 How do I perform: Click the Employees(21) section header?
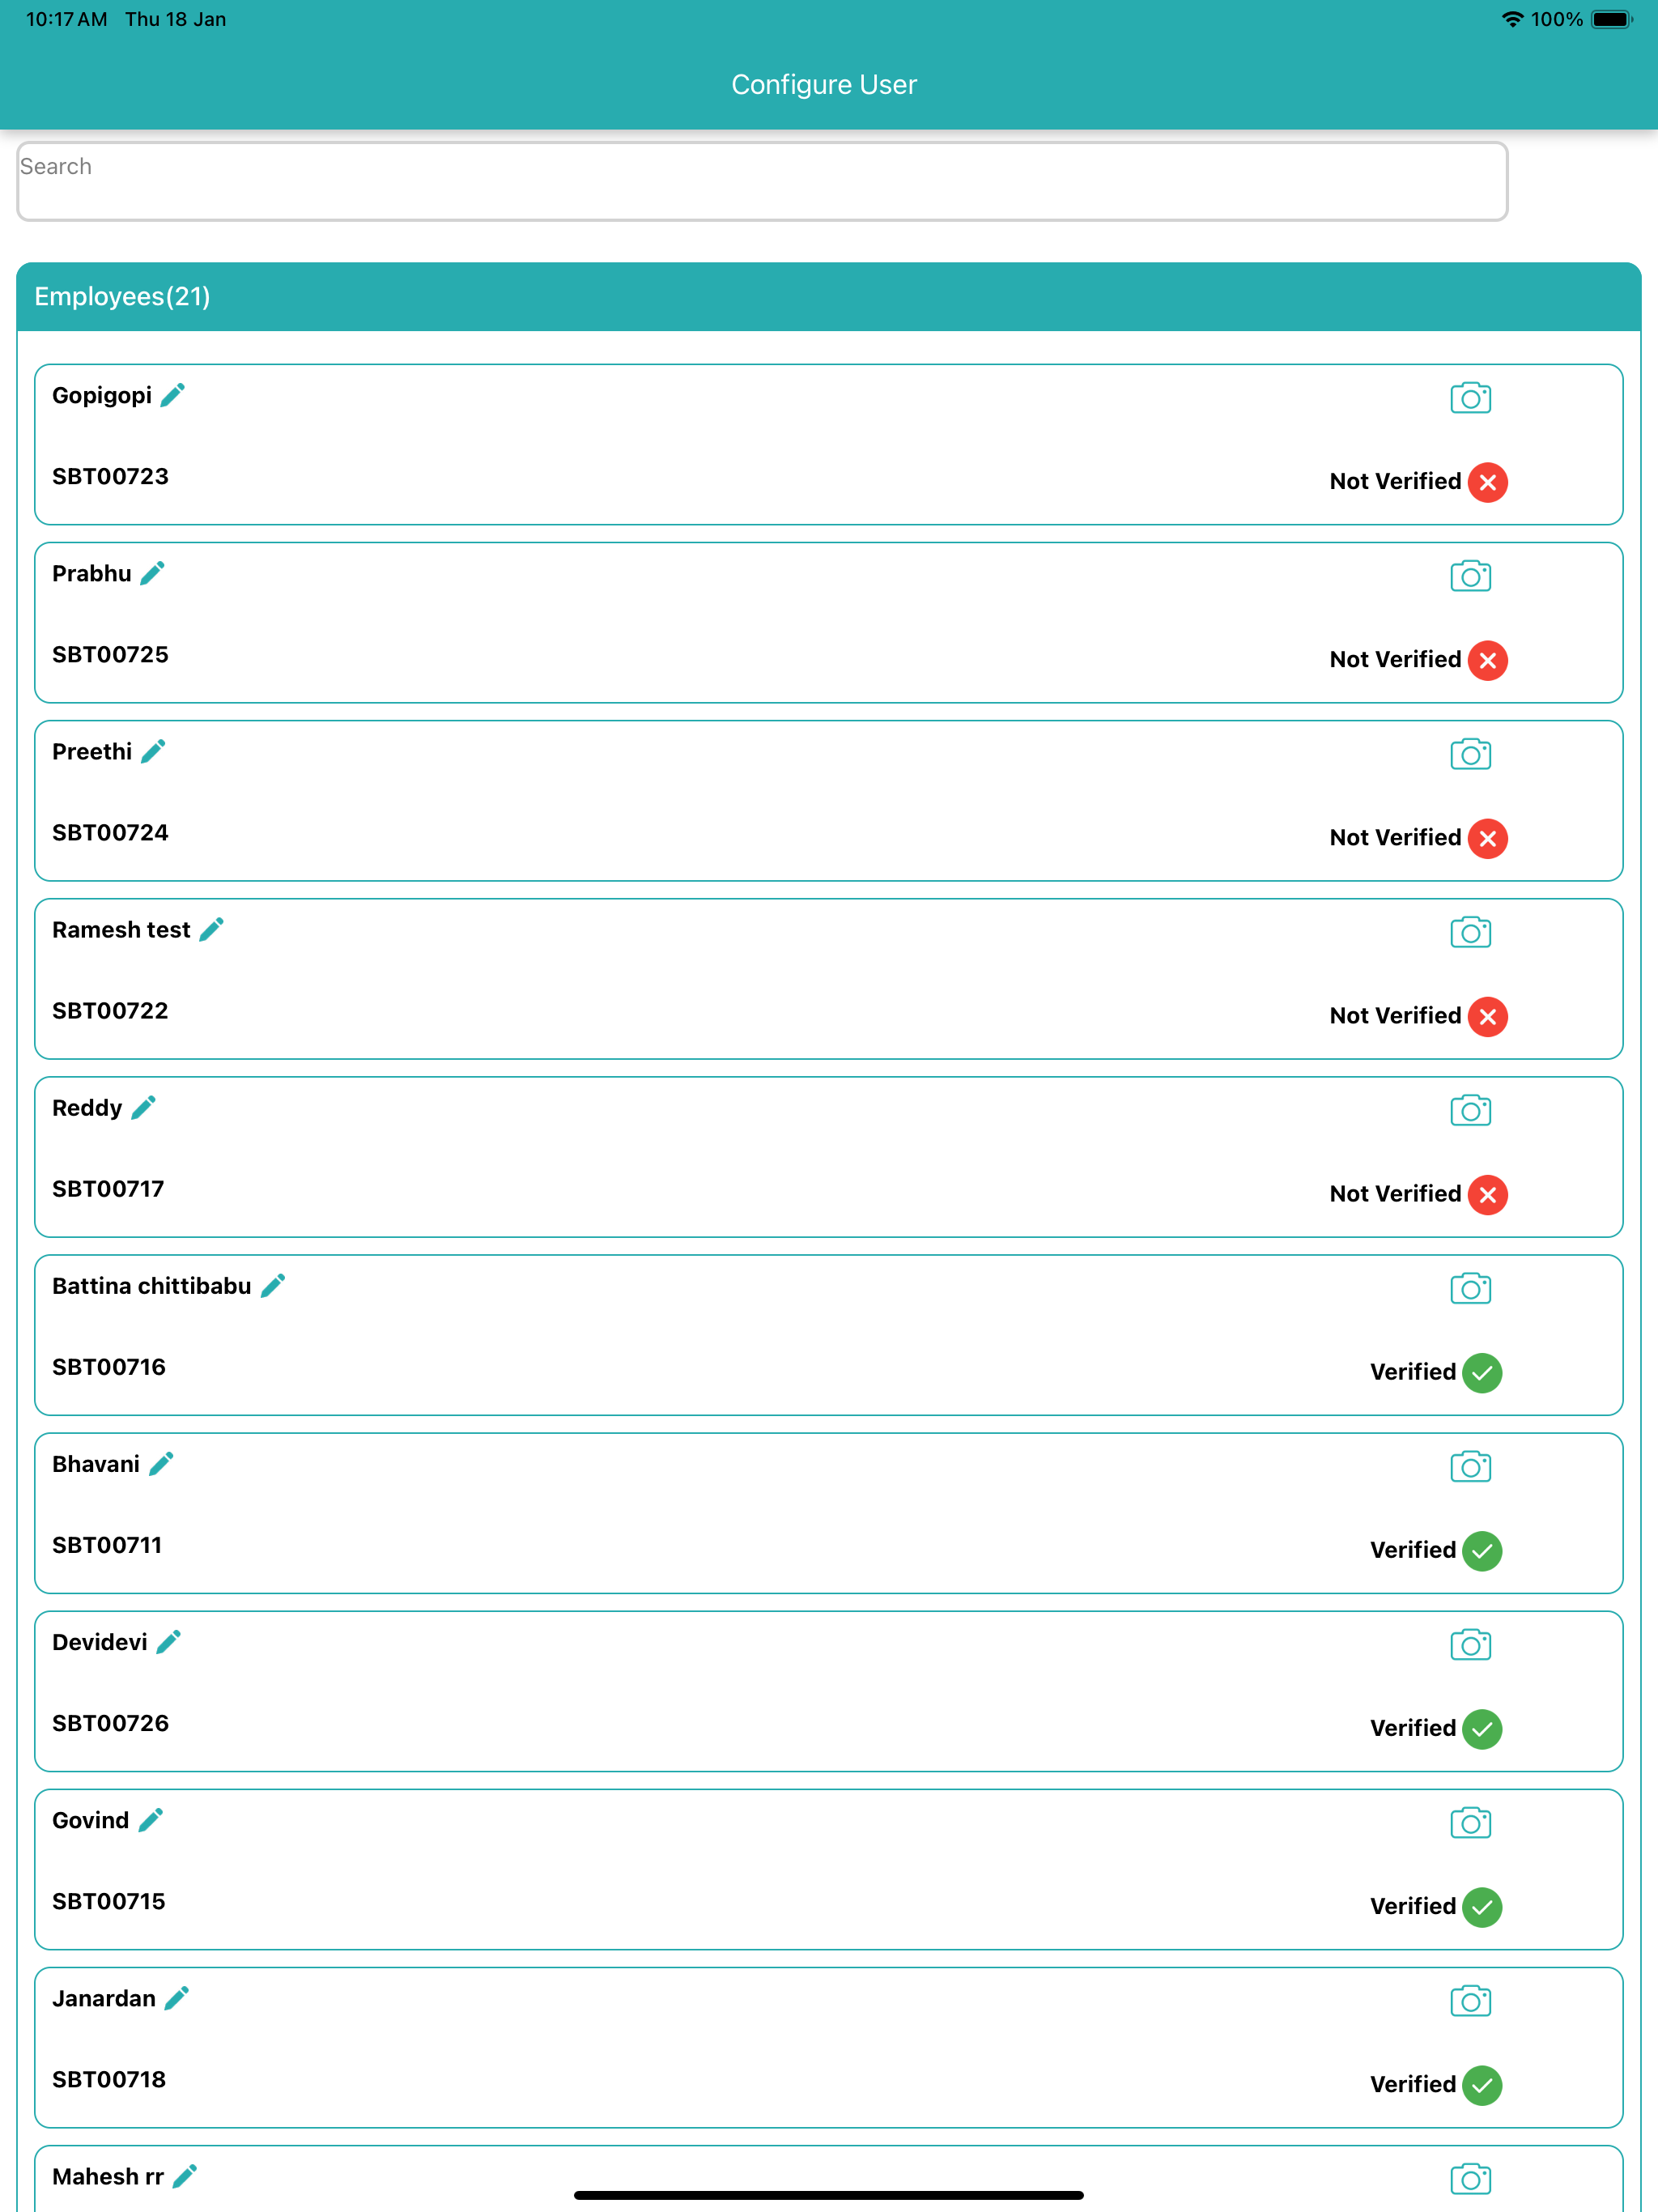(828, 297)
